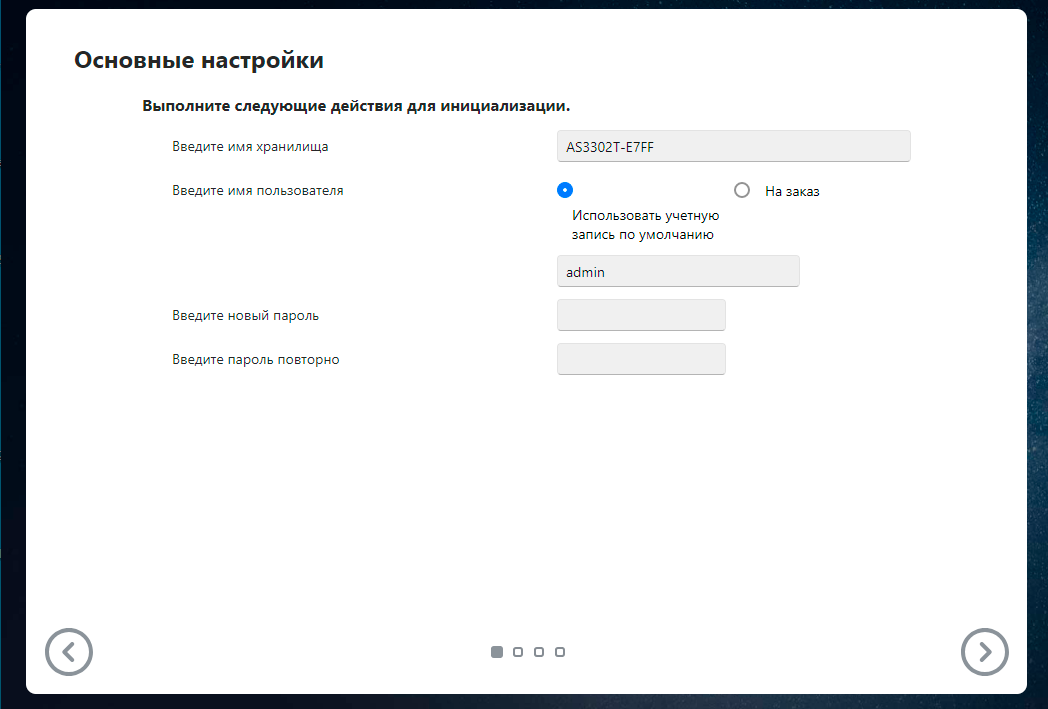This screenshot has width=1048, height=709.
Task: Click the 'Введите новый пароль' label
Action: 245,315
